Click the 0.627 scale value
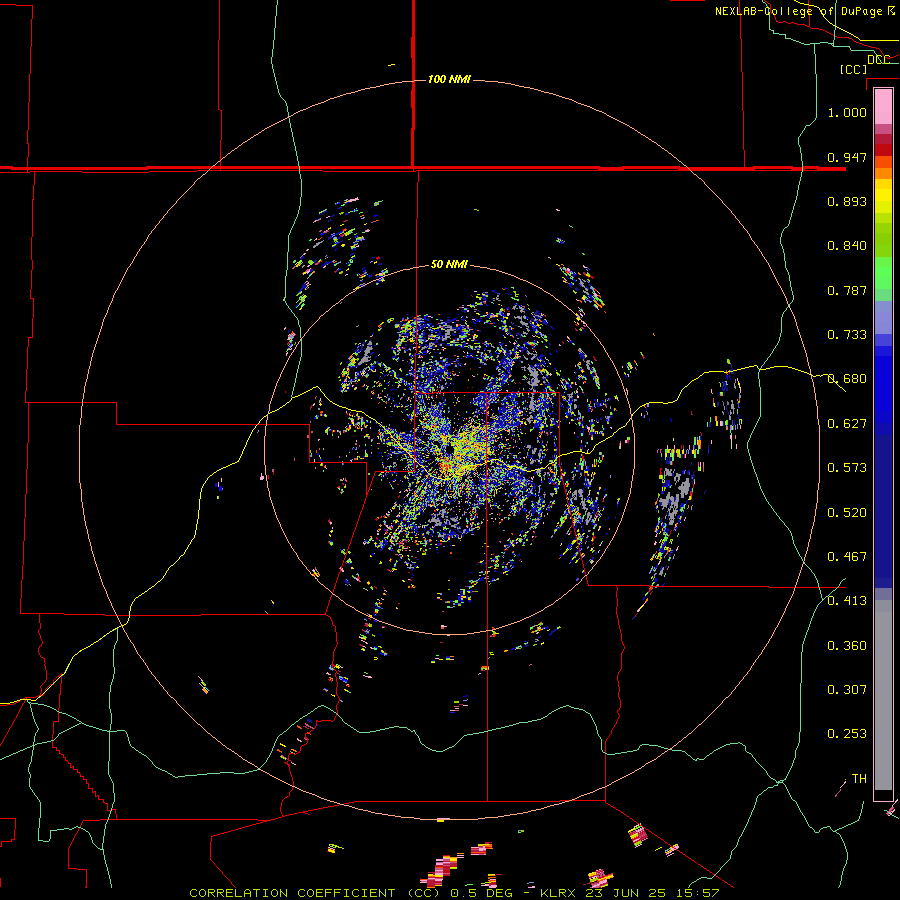 (x=847, y=423)
